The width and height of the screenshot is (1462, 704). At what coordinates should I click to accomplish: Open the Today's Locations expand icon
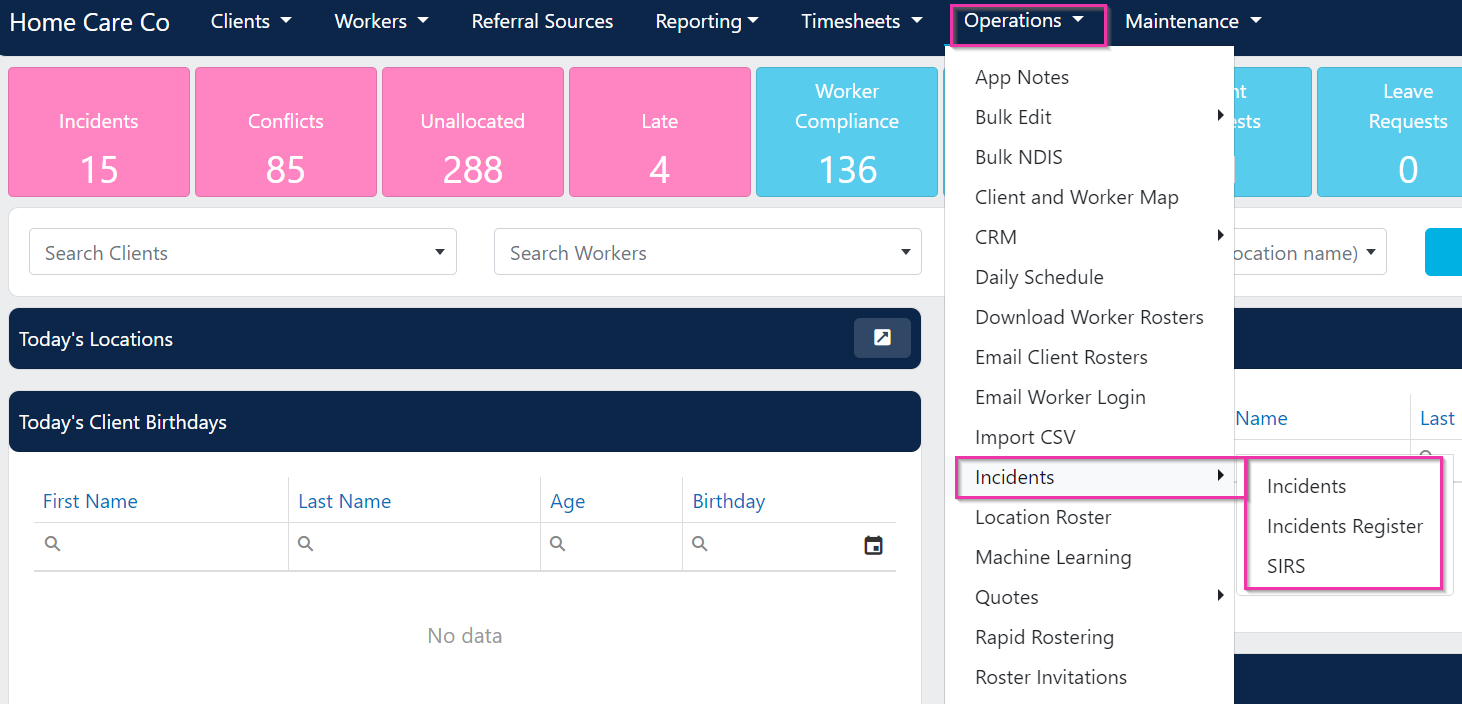point(882,338)
